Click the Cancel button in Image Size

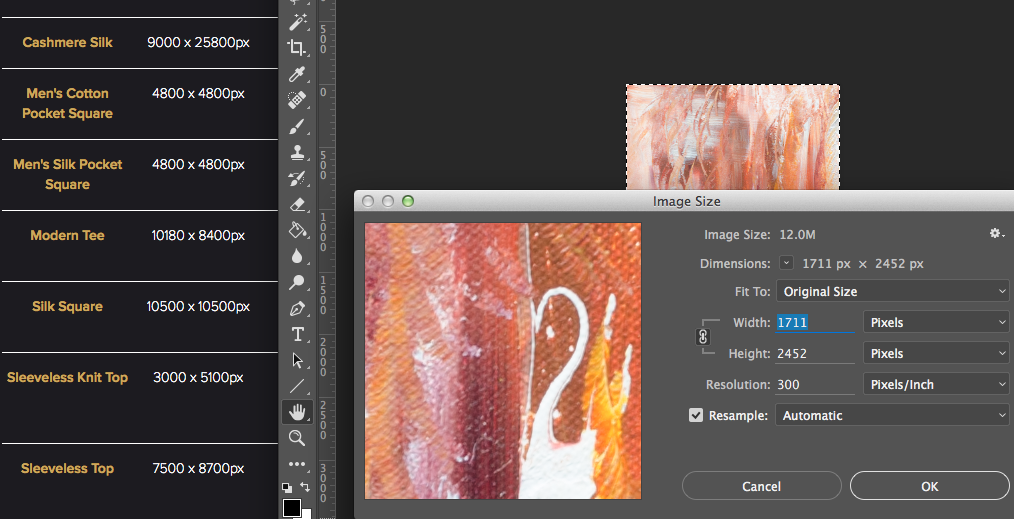pos(761,486)
